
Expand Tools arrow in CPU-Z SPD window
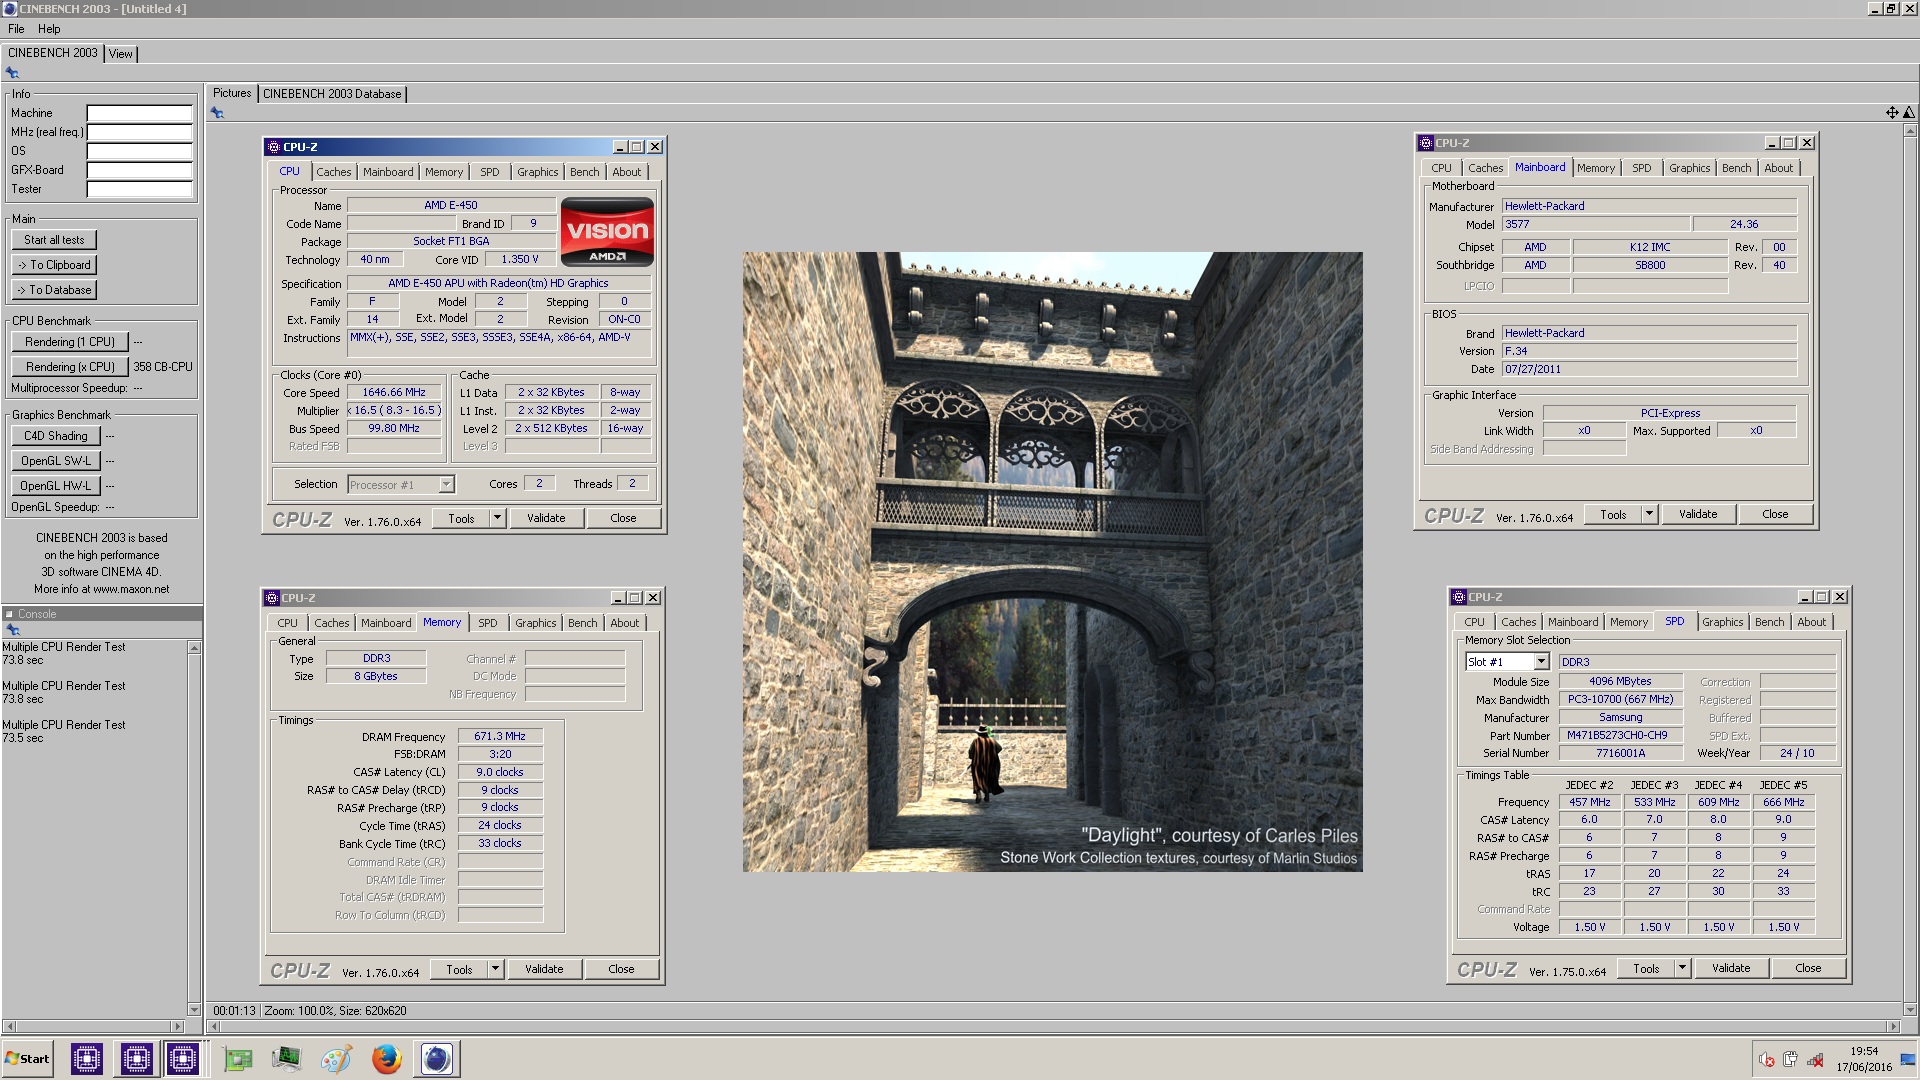click(1682, 968)
